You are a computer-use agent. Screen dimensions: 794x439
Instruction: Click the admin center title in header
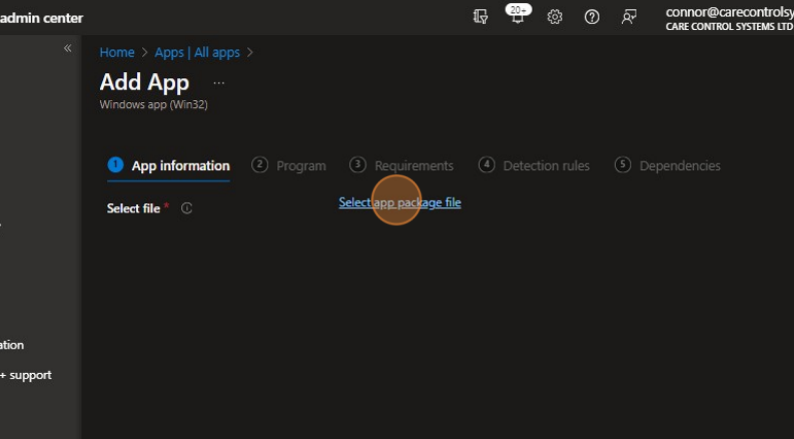coord(42,18)
